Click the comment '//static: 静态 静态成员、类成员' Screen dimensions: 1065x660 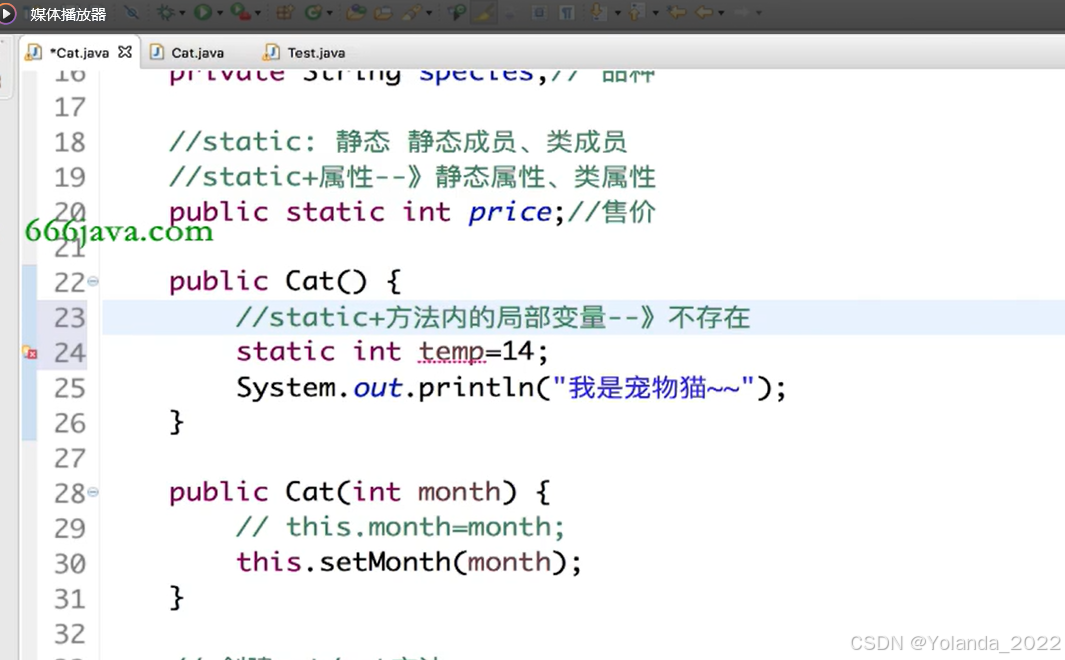(398, 142)
